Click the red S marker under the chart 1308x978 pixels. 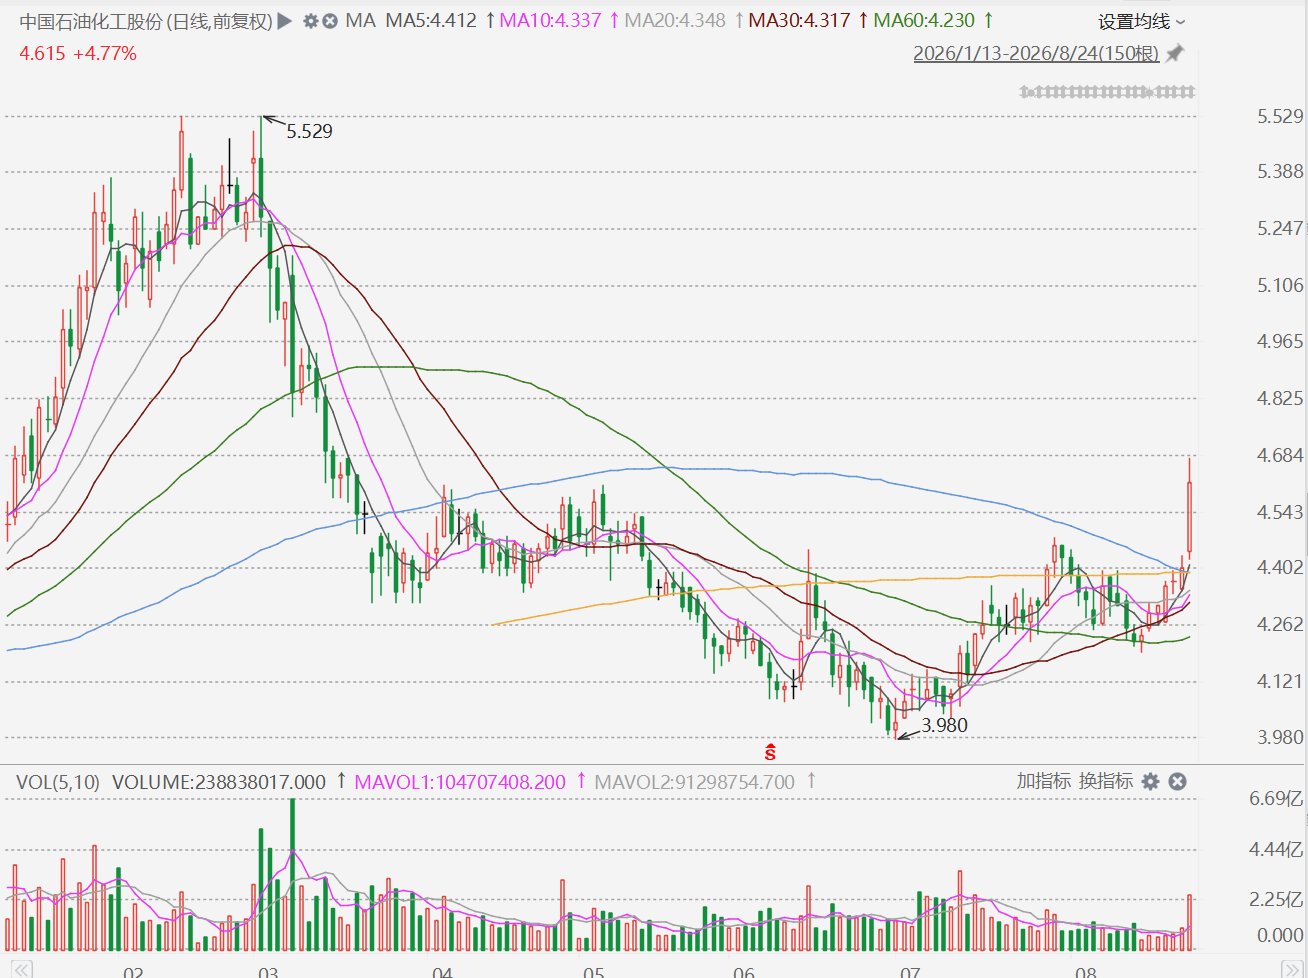pos(770,751)
